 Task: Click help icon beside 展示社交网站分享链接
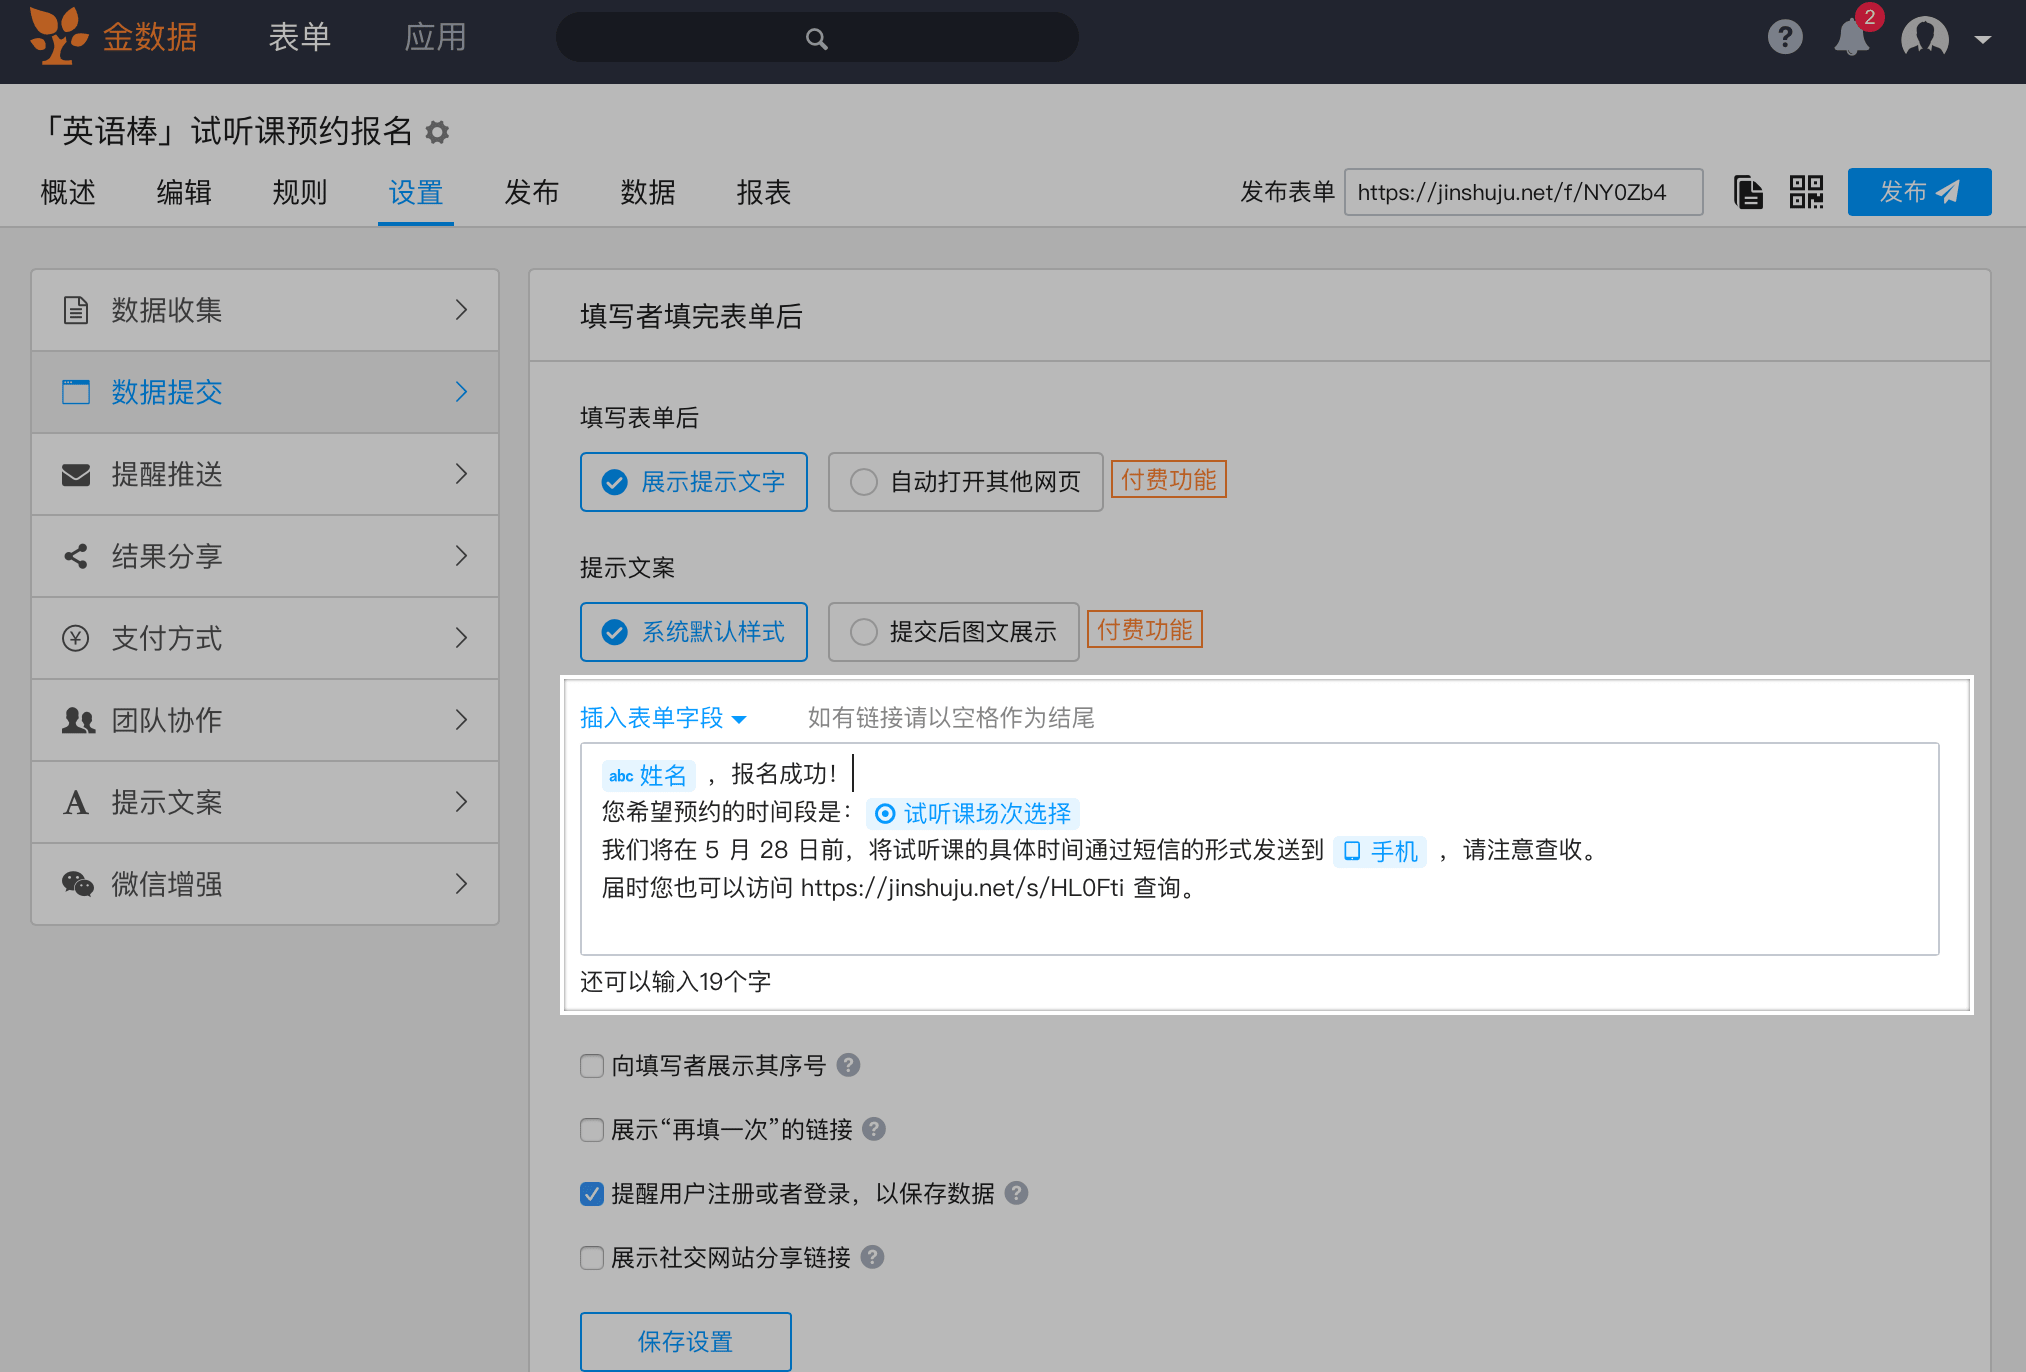pyautogui.click(x=873, y=1257)
